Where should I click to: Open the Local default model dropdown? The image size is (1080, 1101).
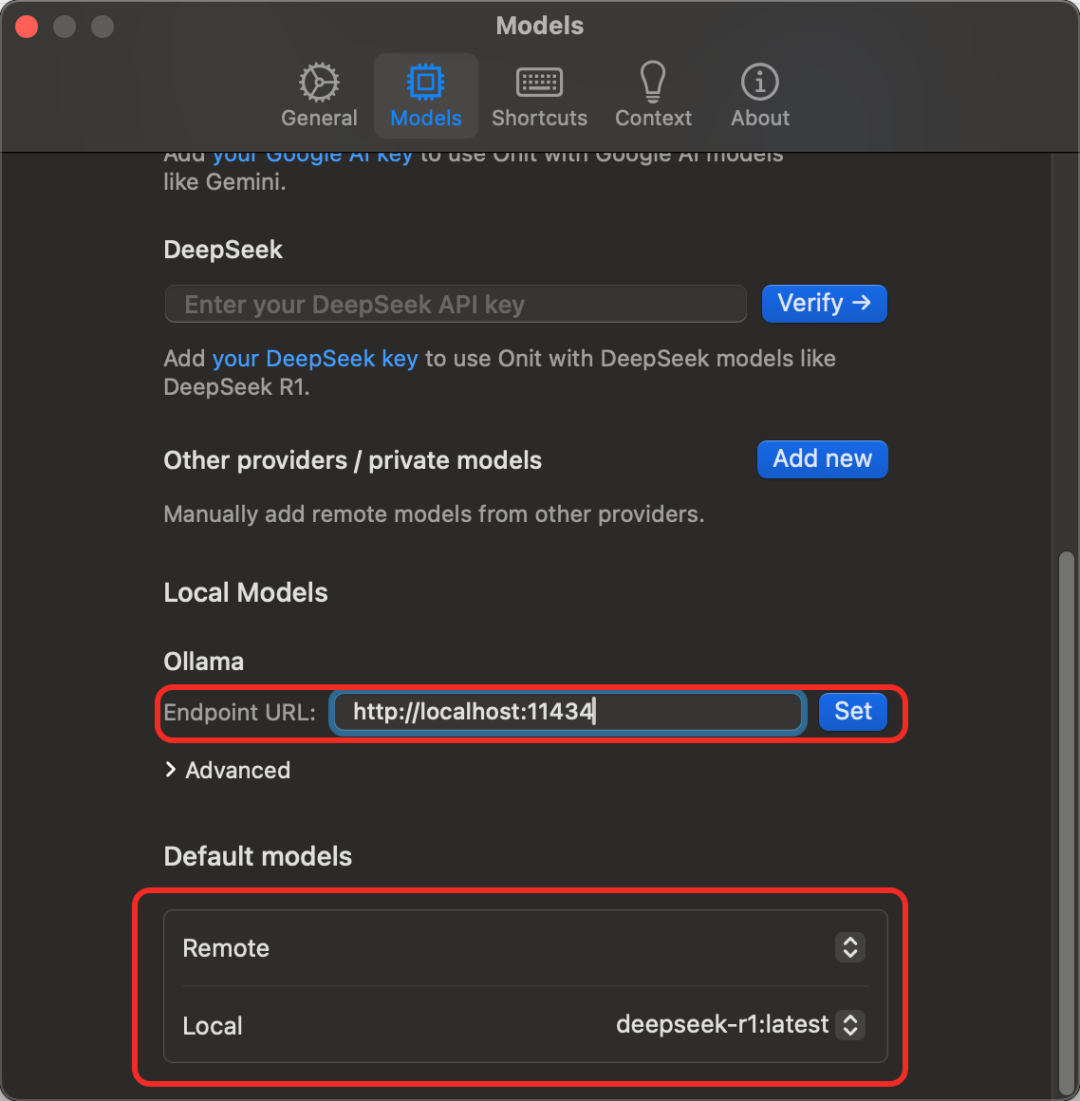tap(850, 1024)
